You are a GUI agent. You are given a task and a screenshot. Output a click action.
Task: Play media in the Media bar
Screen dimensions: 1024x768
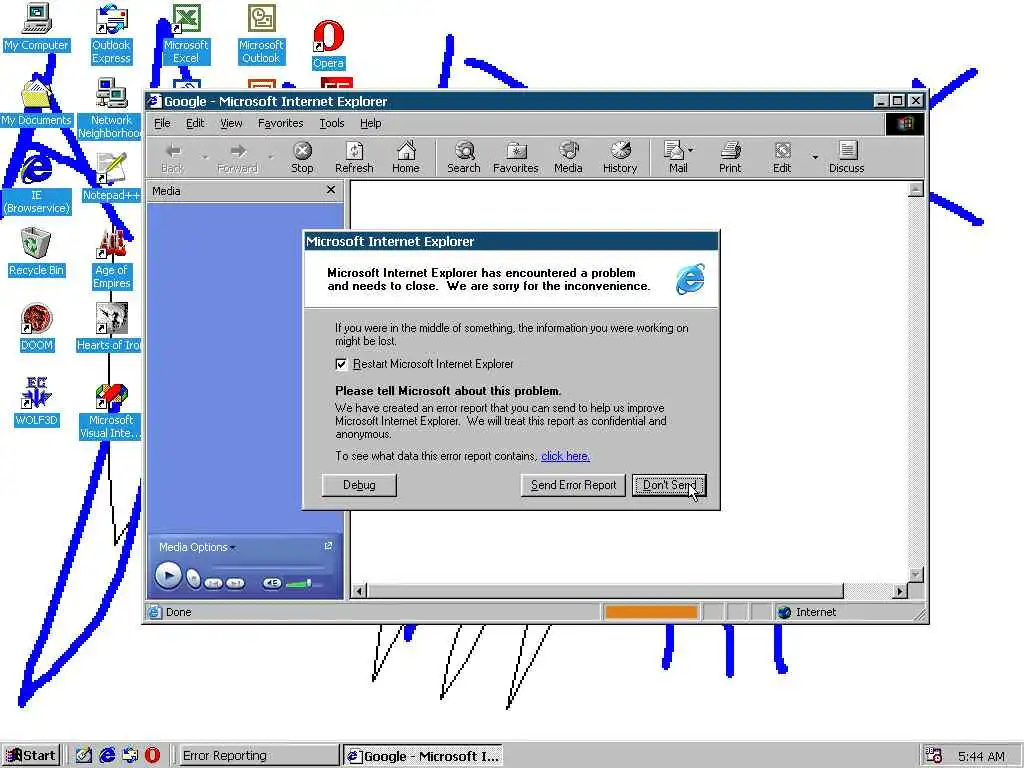click(x=168, y=576)
